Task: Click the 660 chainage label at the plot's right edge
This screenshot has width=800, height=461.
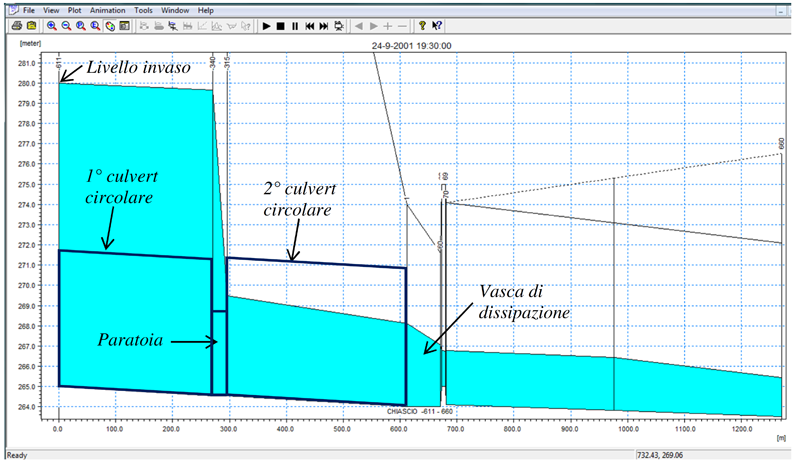Action: point(781,143)
